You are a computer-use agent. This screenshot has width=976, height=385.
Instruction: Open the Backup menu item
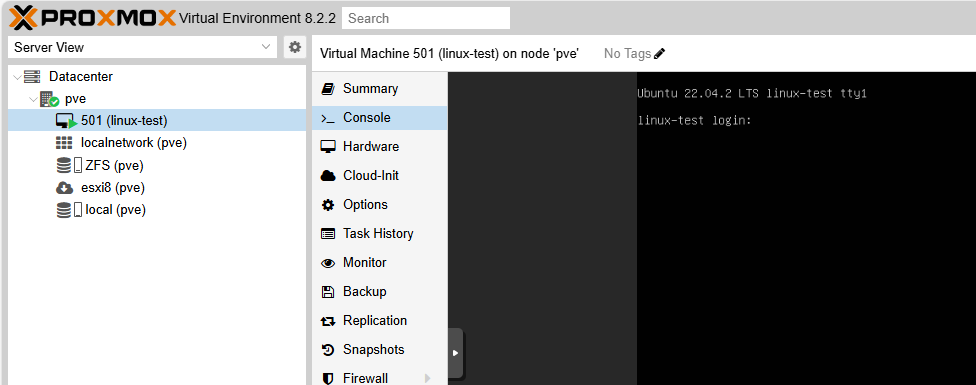point(380,292)
